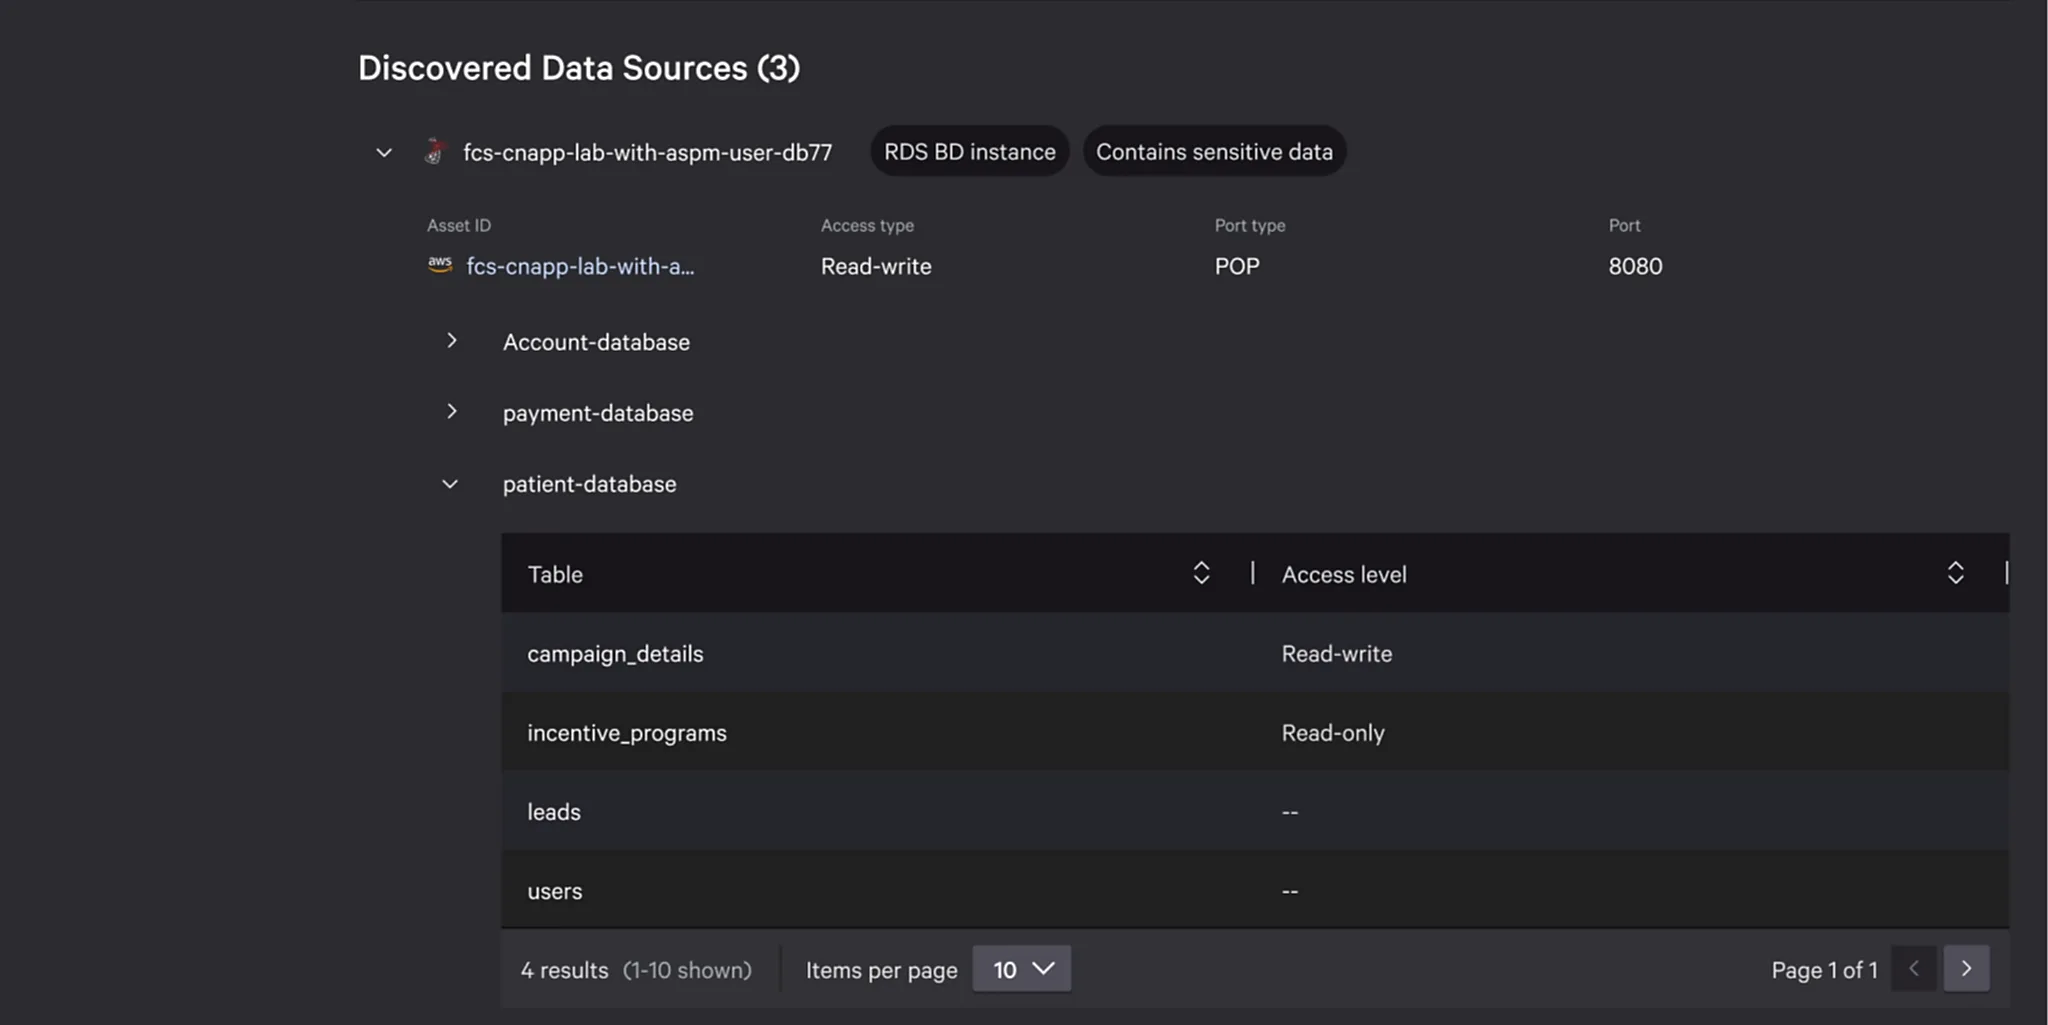Select the incentive_programs table row
This screenshot has height=1025, width=2048.
[1255, 732]
